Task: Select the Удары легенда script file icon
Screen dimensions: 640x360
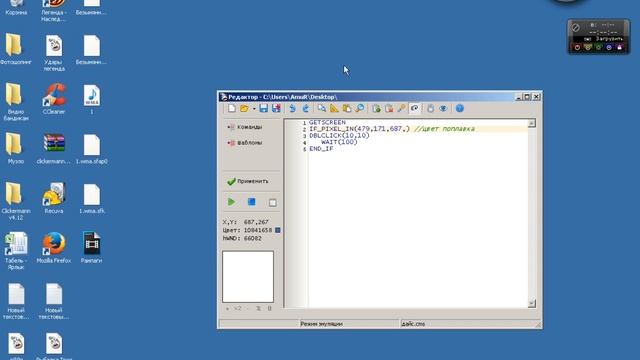Action: (x=54, y=53)
